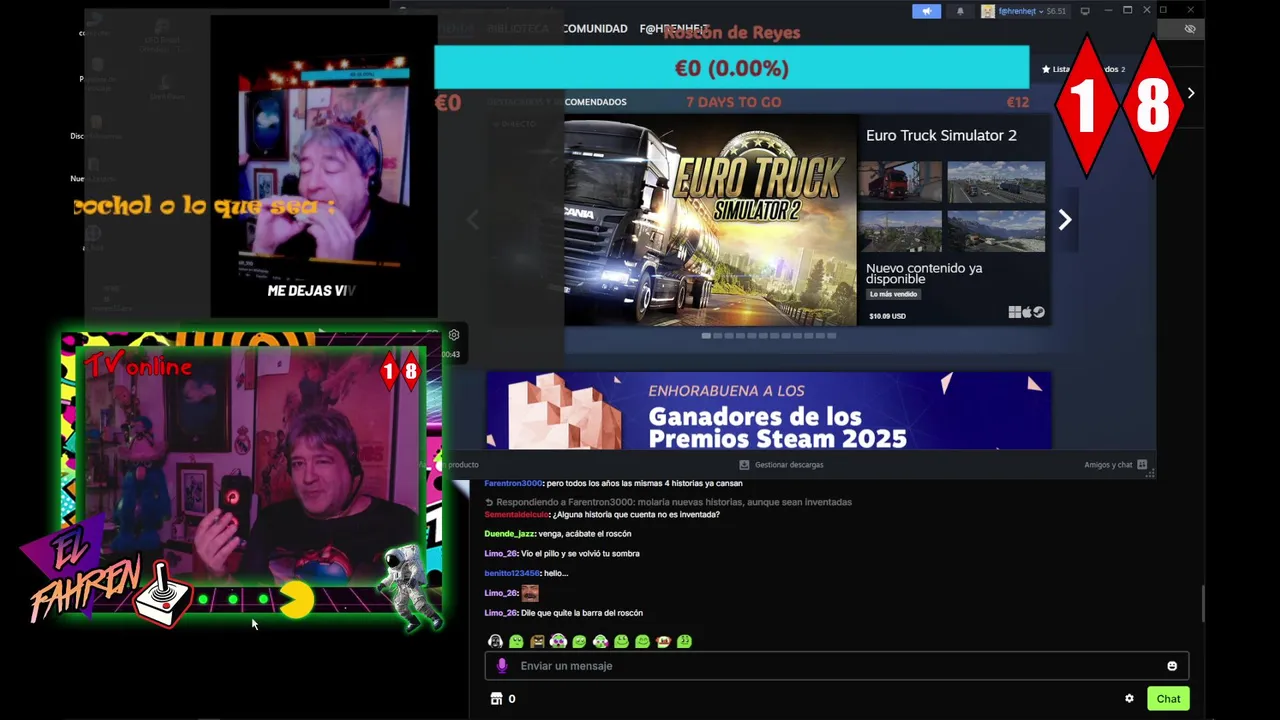View the bottom-left screenshot thumbnail
This screenshot has height=720, width=1280.
[900, 231]
